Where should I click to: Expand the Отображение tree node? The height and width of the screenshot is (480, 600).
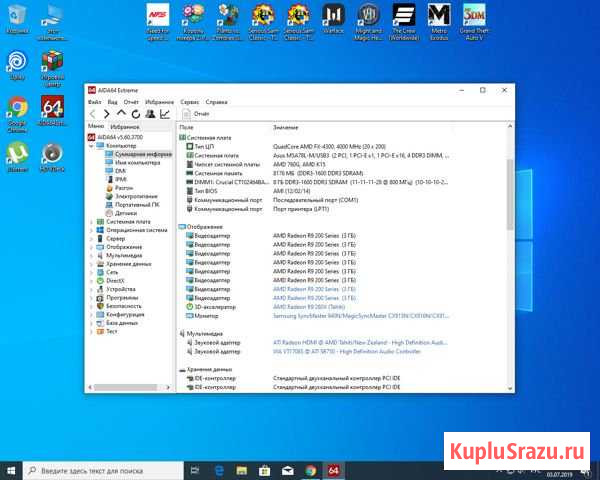coord(91,247)
